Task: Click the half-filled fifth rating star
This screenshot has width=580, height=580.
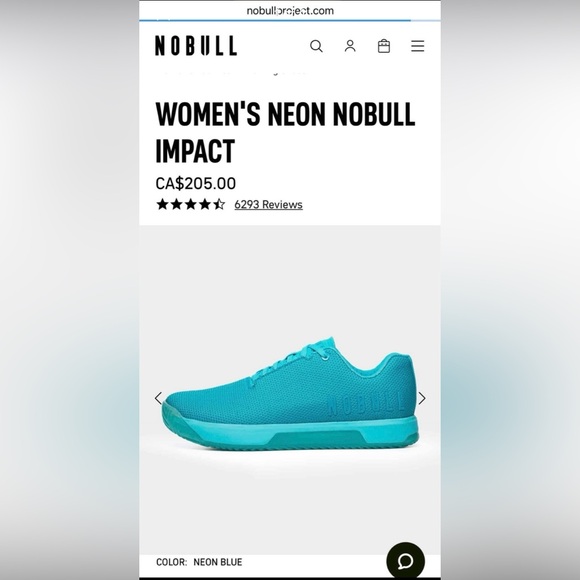Action: (219, 204)
